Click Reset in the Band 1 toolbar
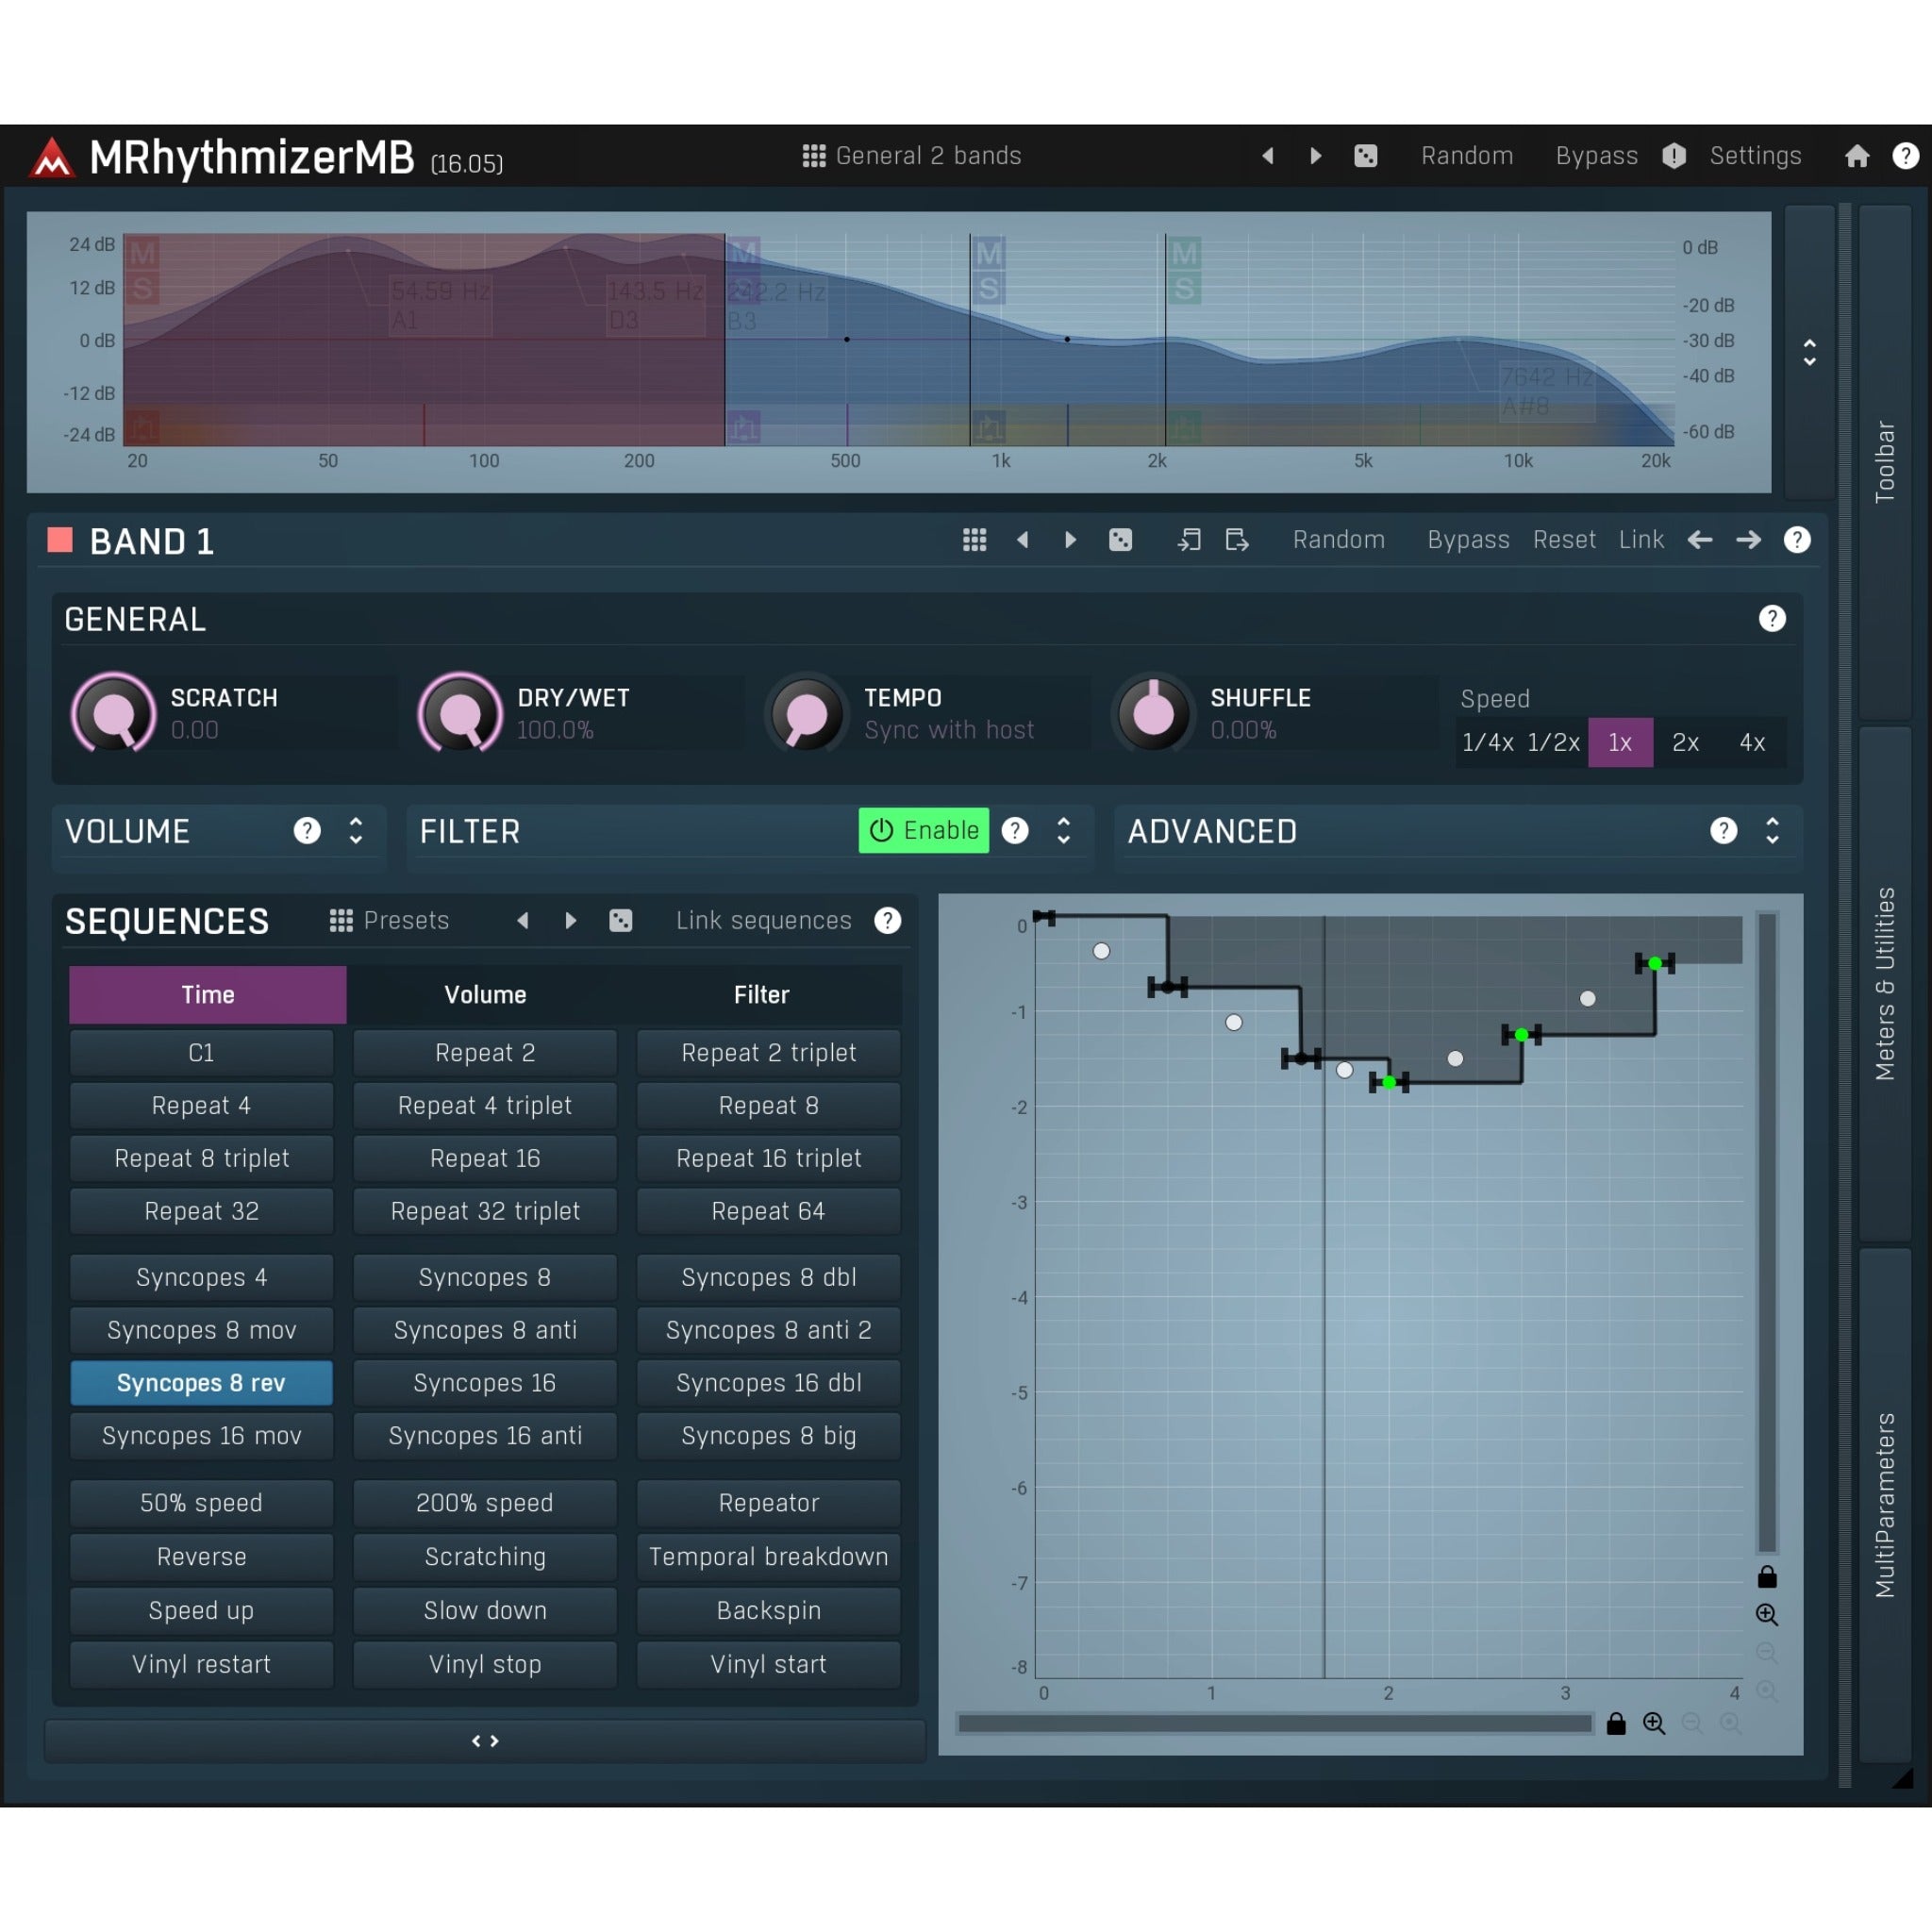 [1563, 540]
